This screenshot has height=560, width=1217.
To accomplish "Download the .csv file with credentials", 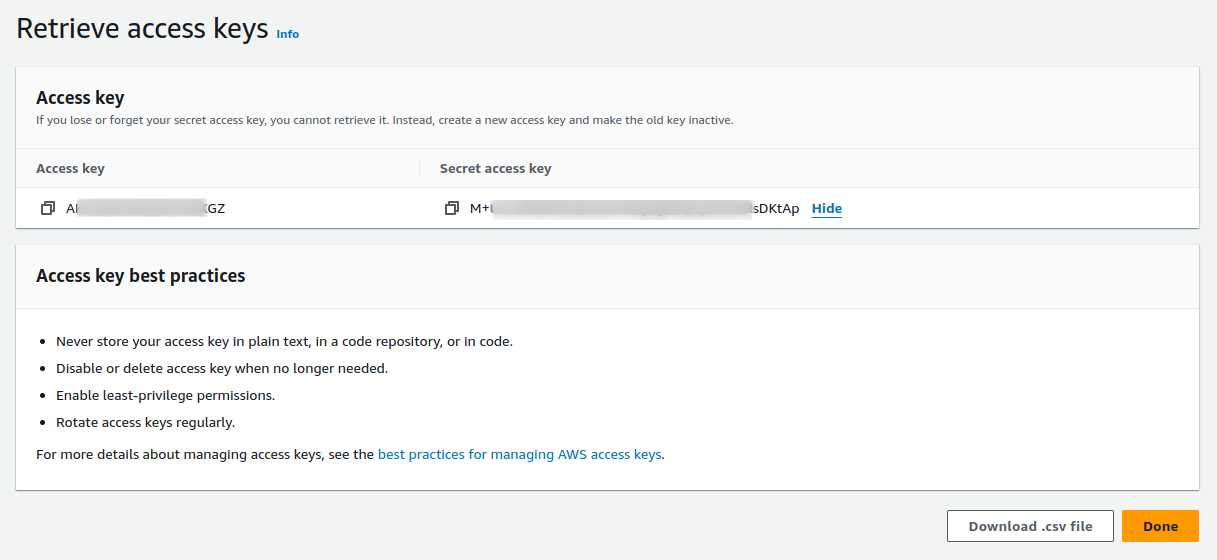I will click(x=1030, y=526).
